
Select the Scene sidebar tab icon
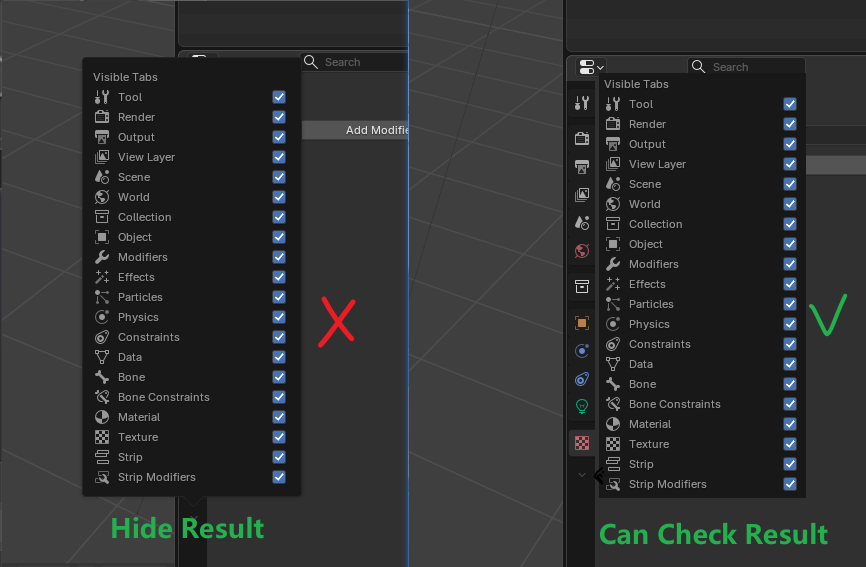click(582, 222)
